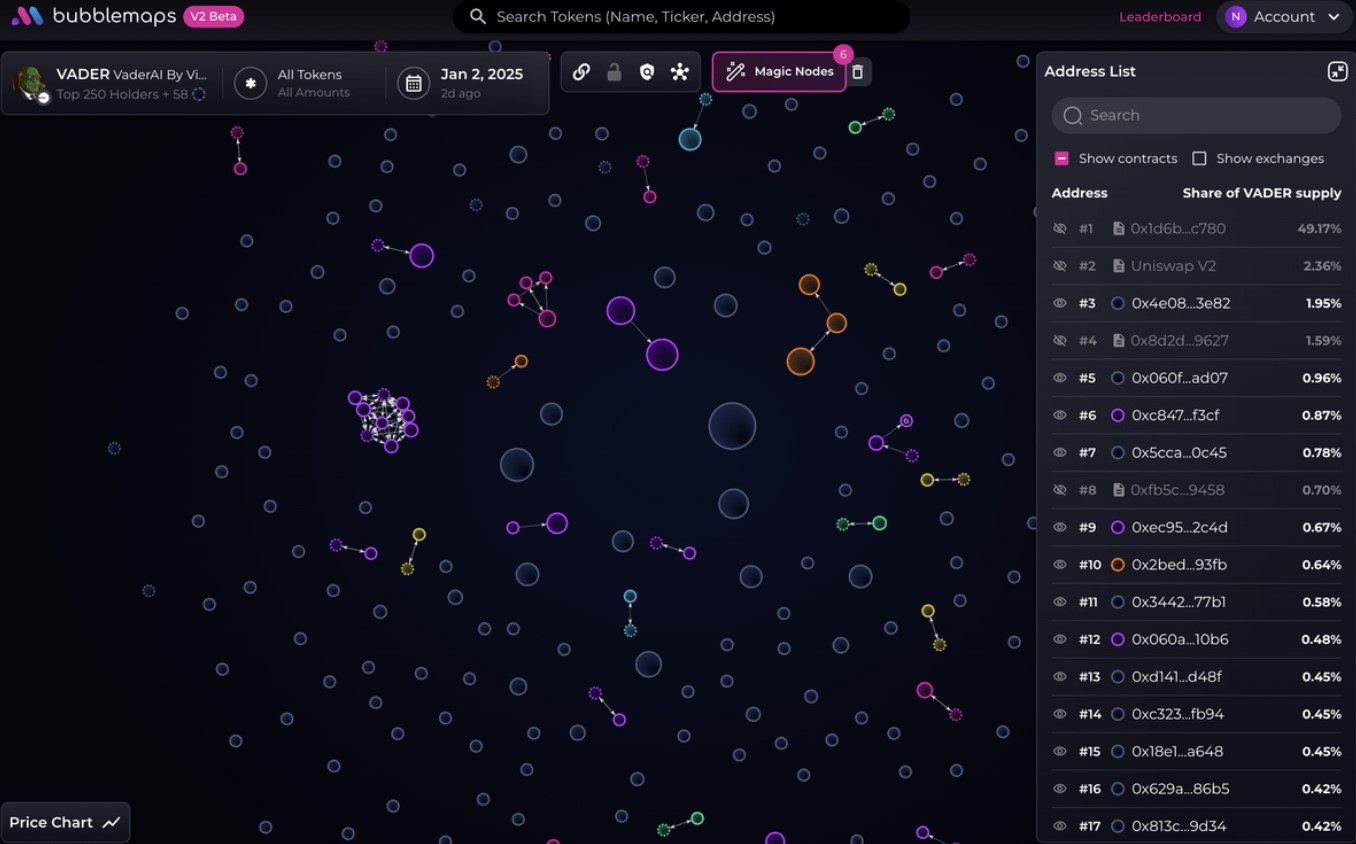The height and width of the screenshot is (844, 1356).
Task: Click the cluster nodes icon in toolbar
Action: click(x=680, y=72)
